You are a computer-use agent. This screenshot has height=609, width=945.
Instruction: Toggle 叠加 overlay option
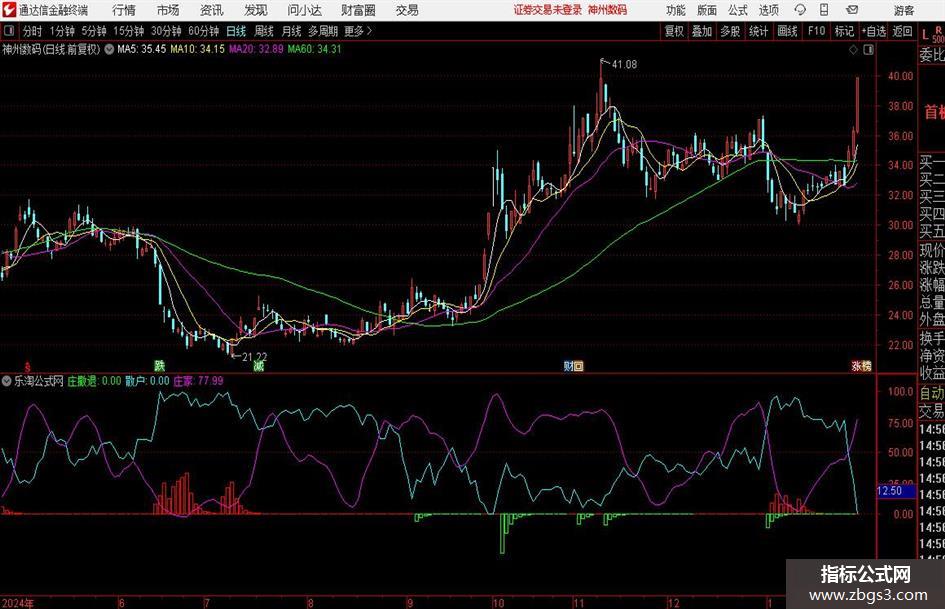click(702, 31)
